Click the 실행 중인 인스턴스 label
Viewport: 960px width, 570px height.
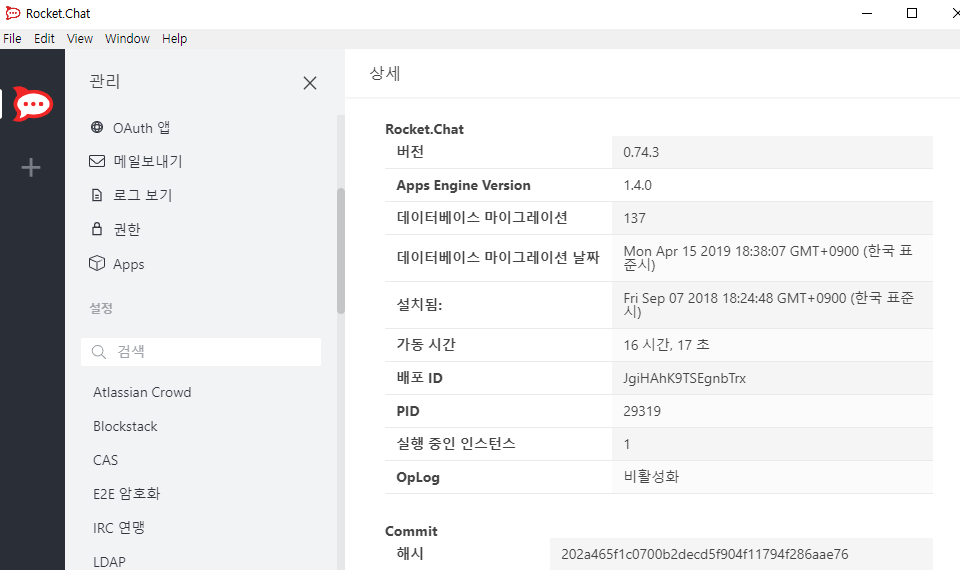tap(456, 444)
